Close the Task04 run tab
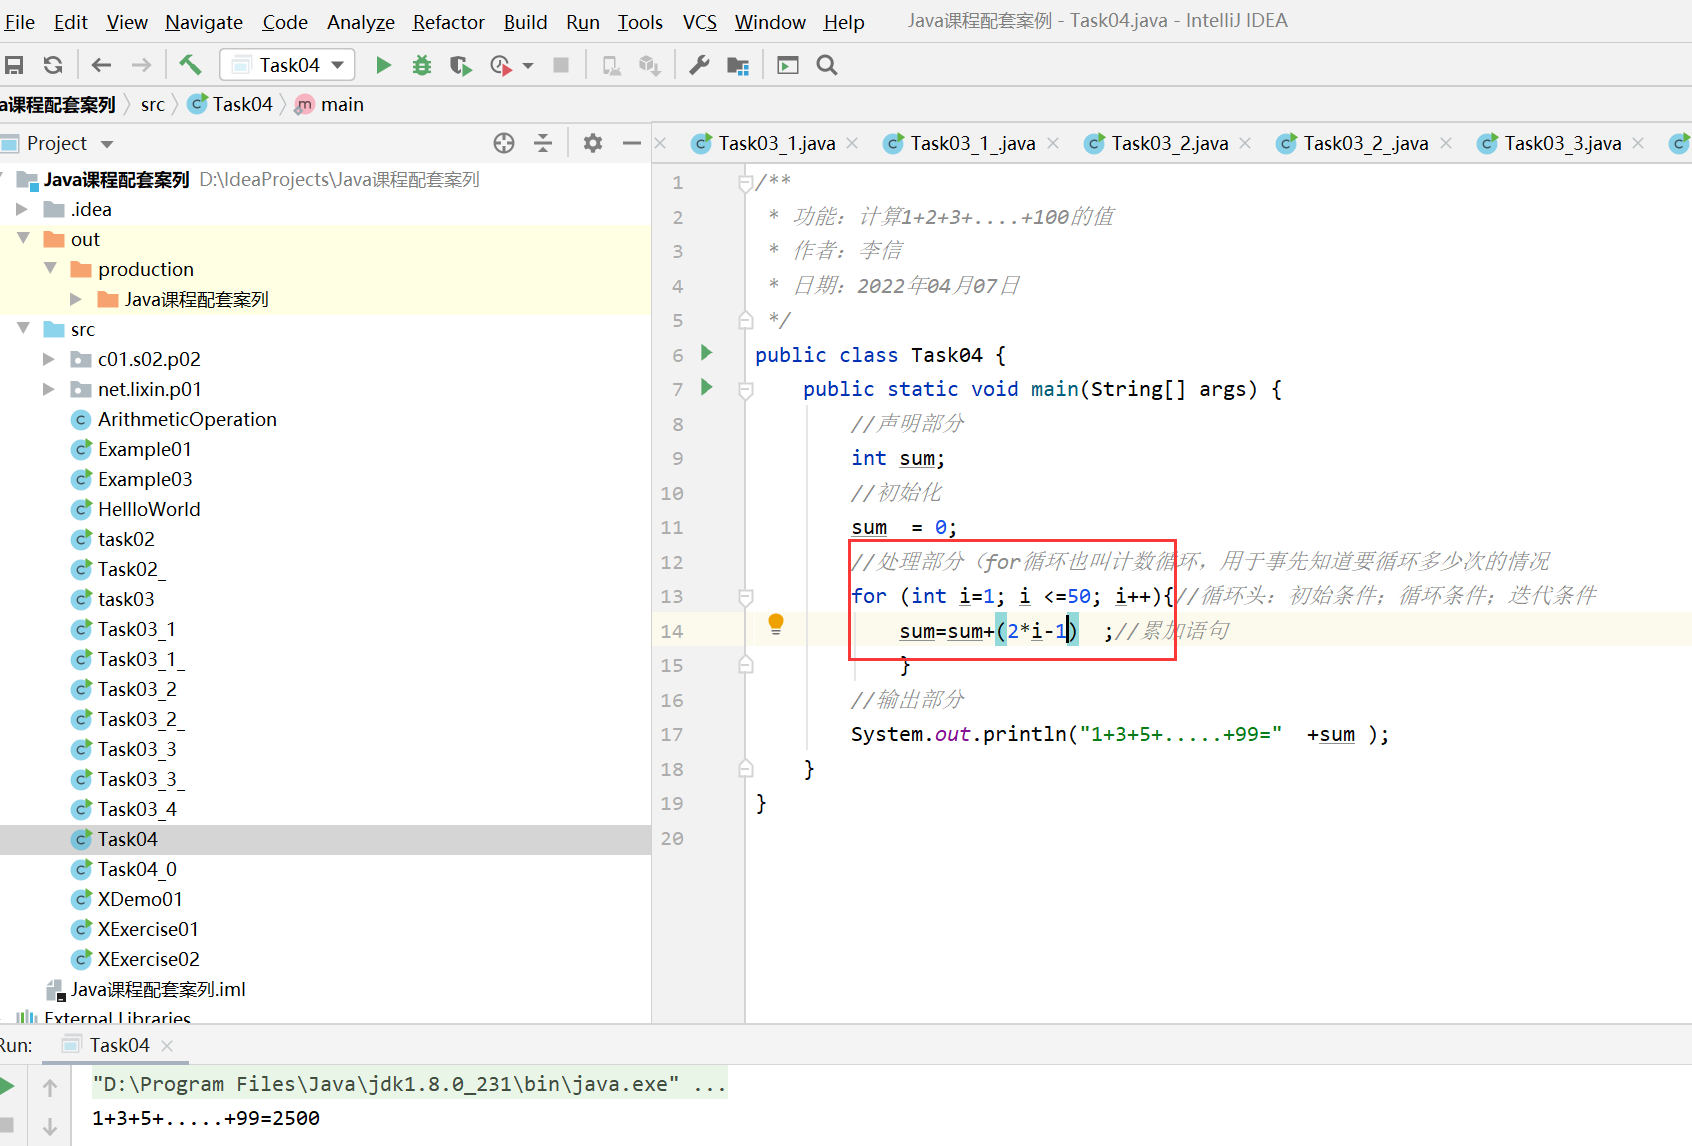 pos(167,1045)
